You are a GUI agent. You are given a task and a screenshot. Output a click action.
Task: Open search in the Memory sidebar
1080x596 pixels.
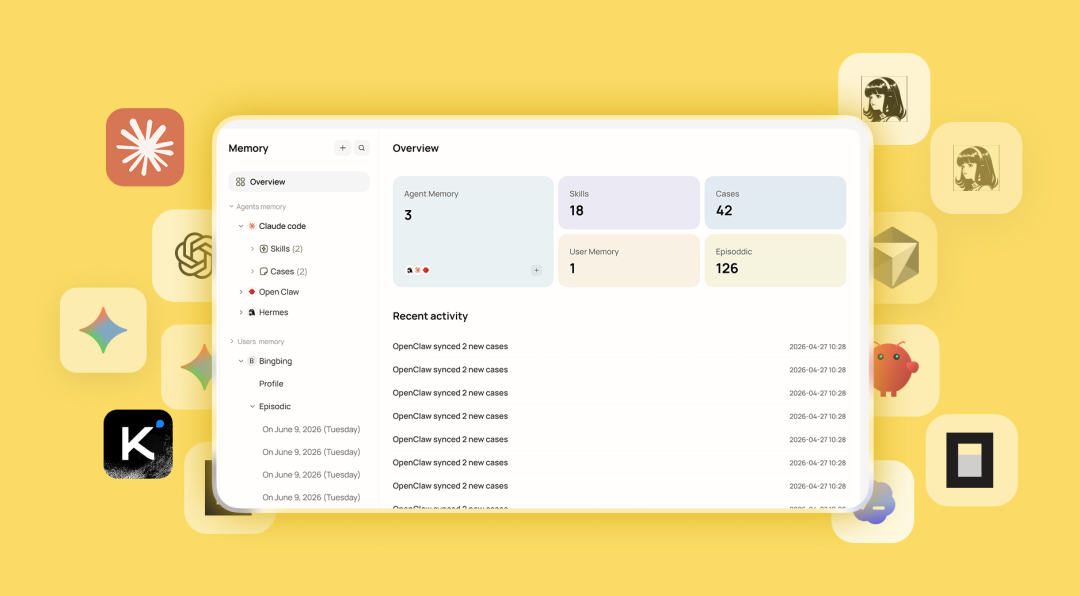click(362, 148)
